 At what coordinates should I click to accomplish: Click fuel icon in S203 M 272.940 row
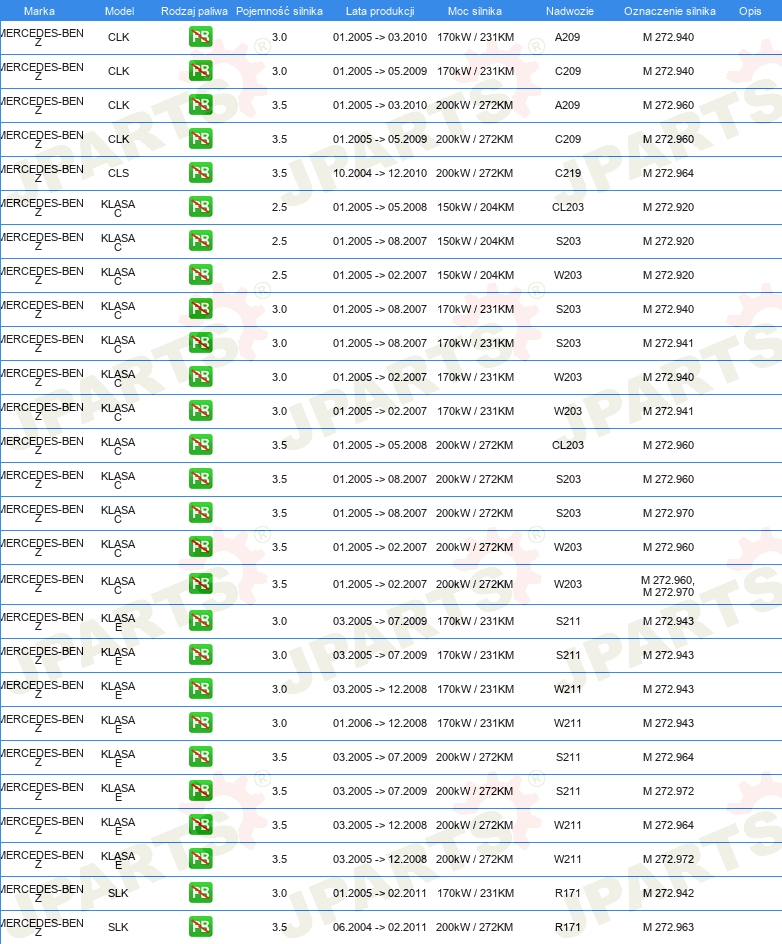[x=200, y=309]
